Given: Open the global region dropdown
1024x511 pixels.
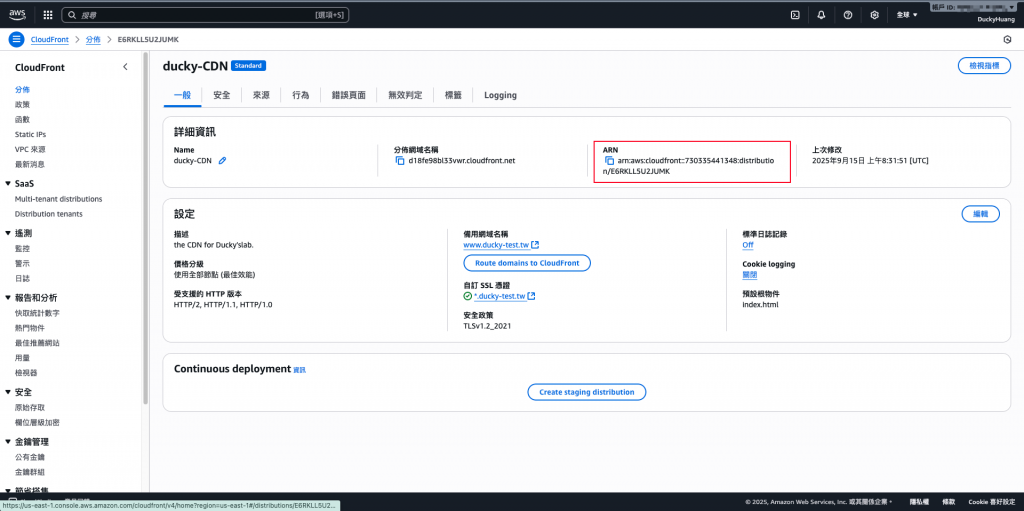Looking at the screenshot, I should [x=907, y=14].
